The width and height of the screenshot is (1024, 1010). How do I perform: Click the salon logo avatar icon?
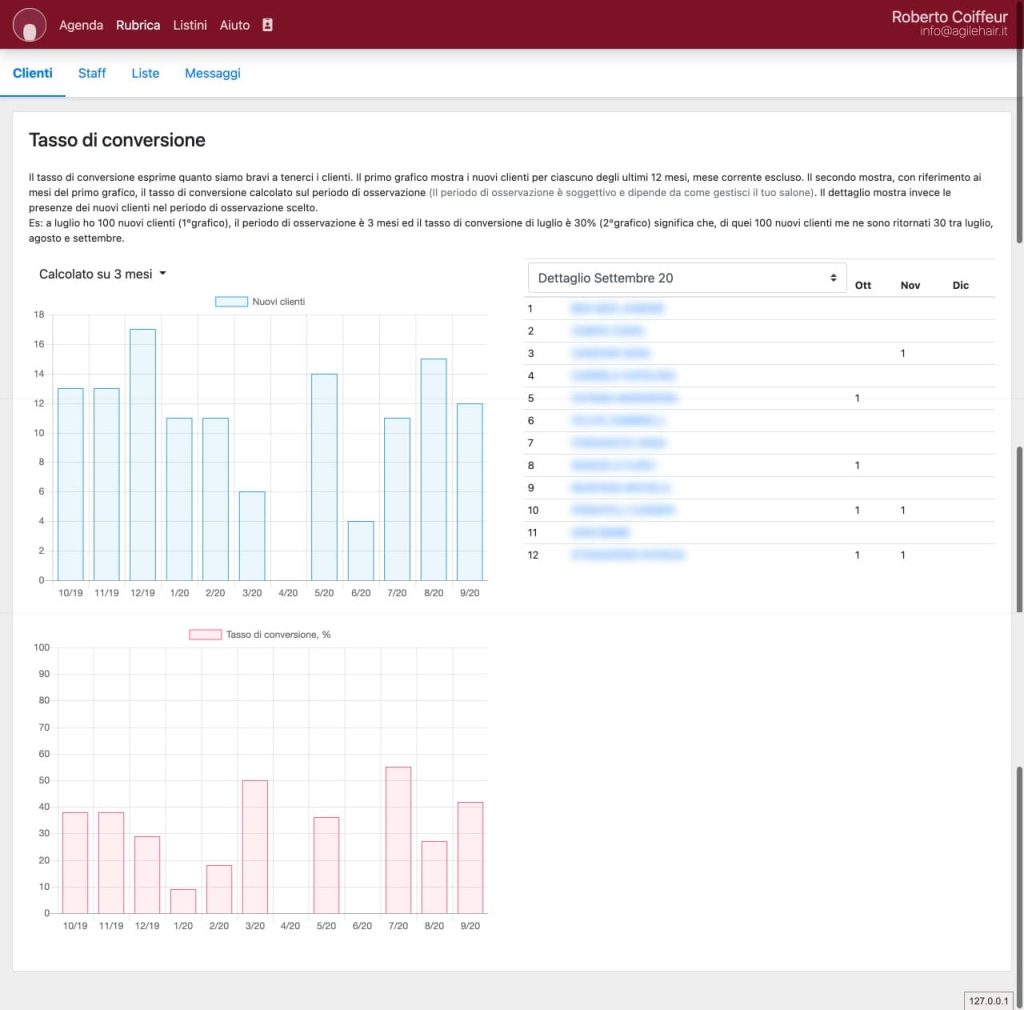pos(29,25)
